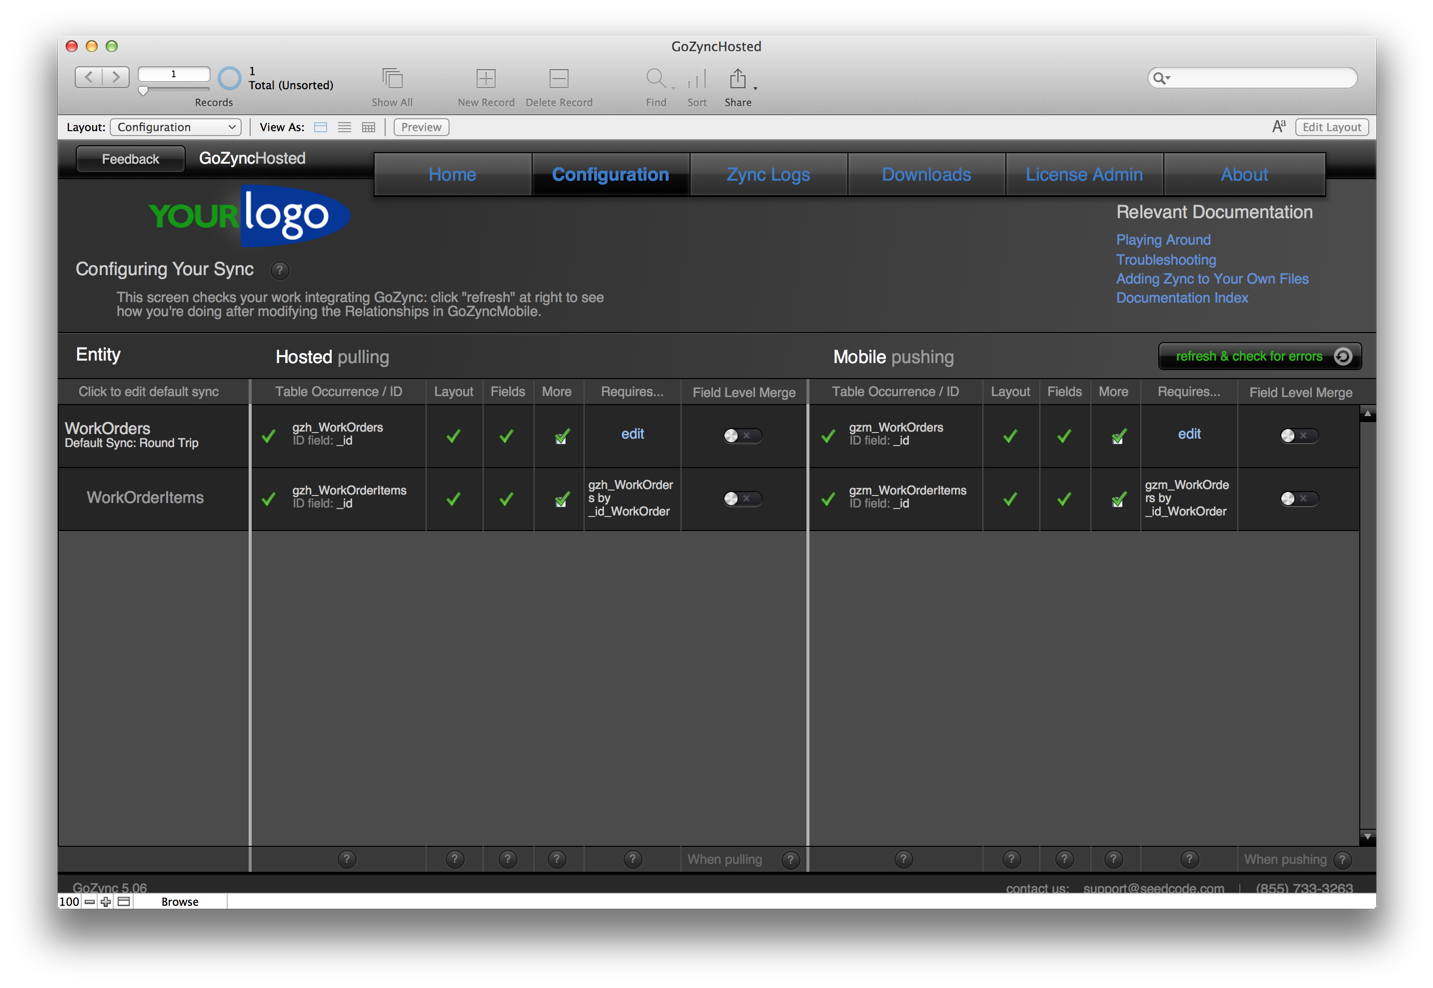Go to the License Admin tab
The image size is (1433, 988).
(1084, 175)
